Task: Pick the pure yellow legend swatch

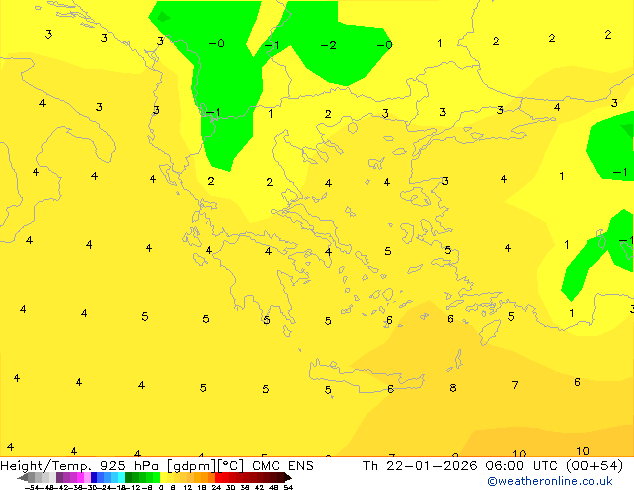Action: tap(163, 477)
